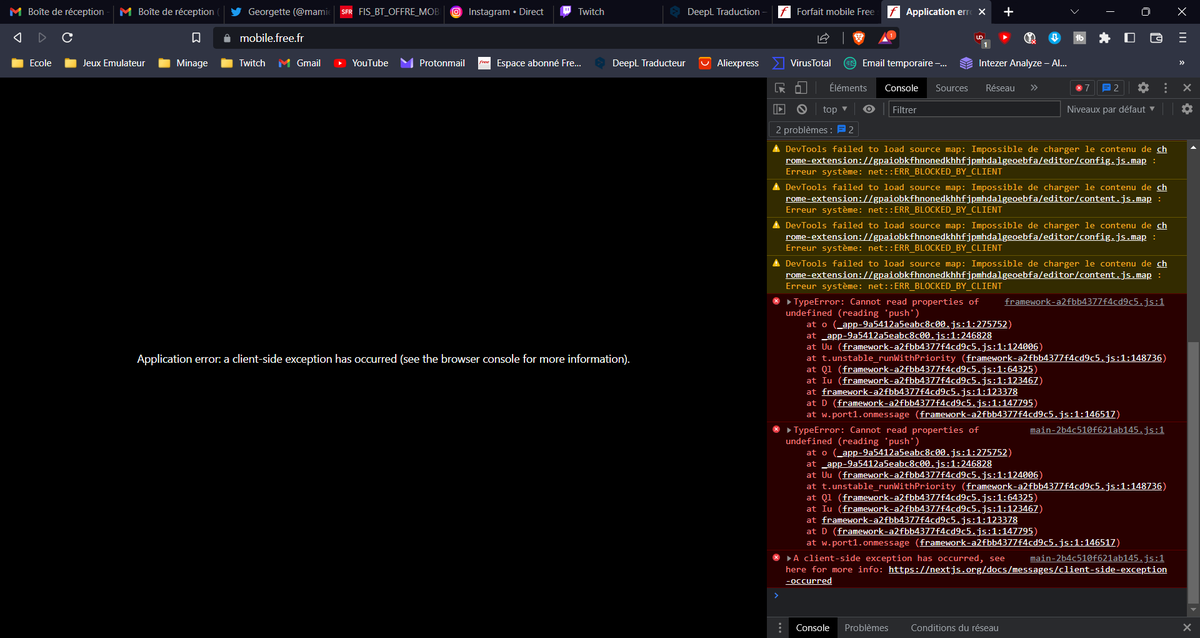The image size is (1200, 638).
Task: Open the VirusTotal bookmark
Action: (801, 63)
